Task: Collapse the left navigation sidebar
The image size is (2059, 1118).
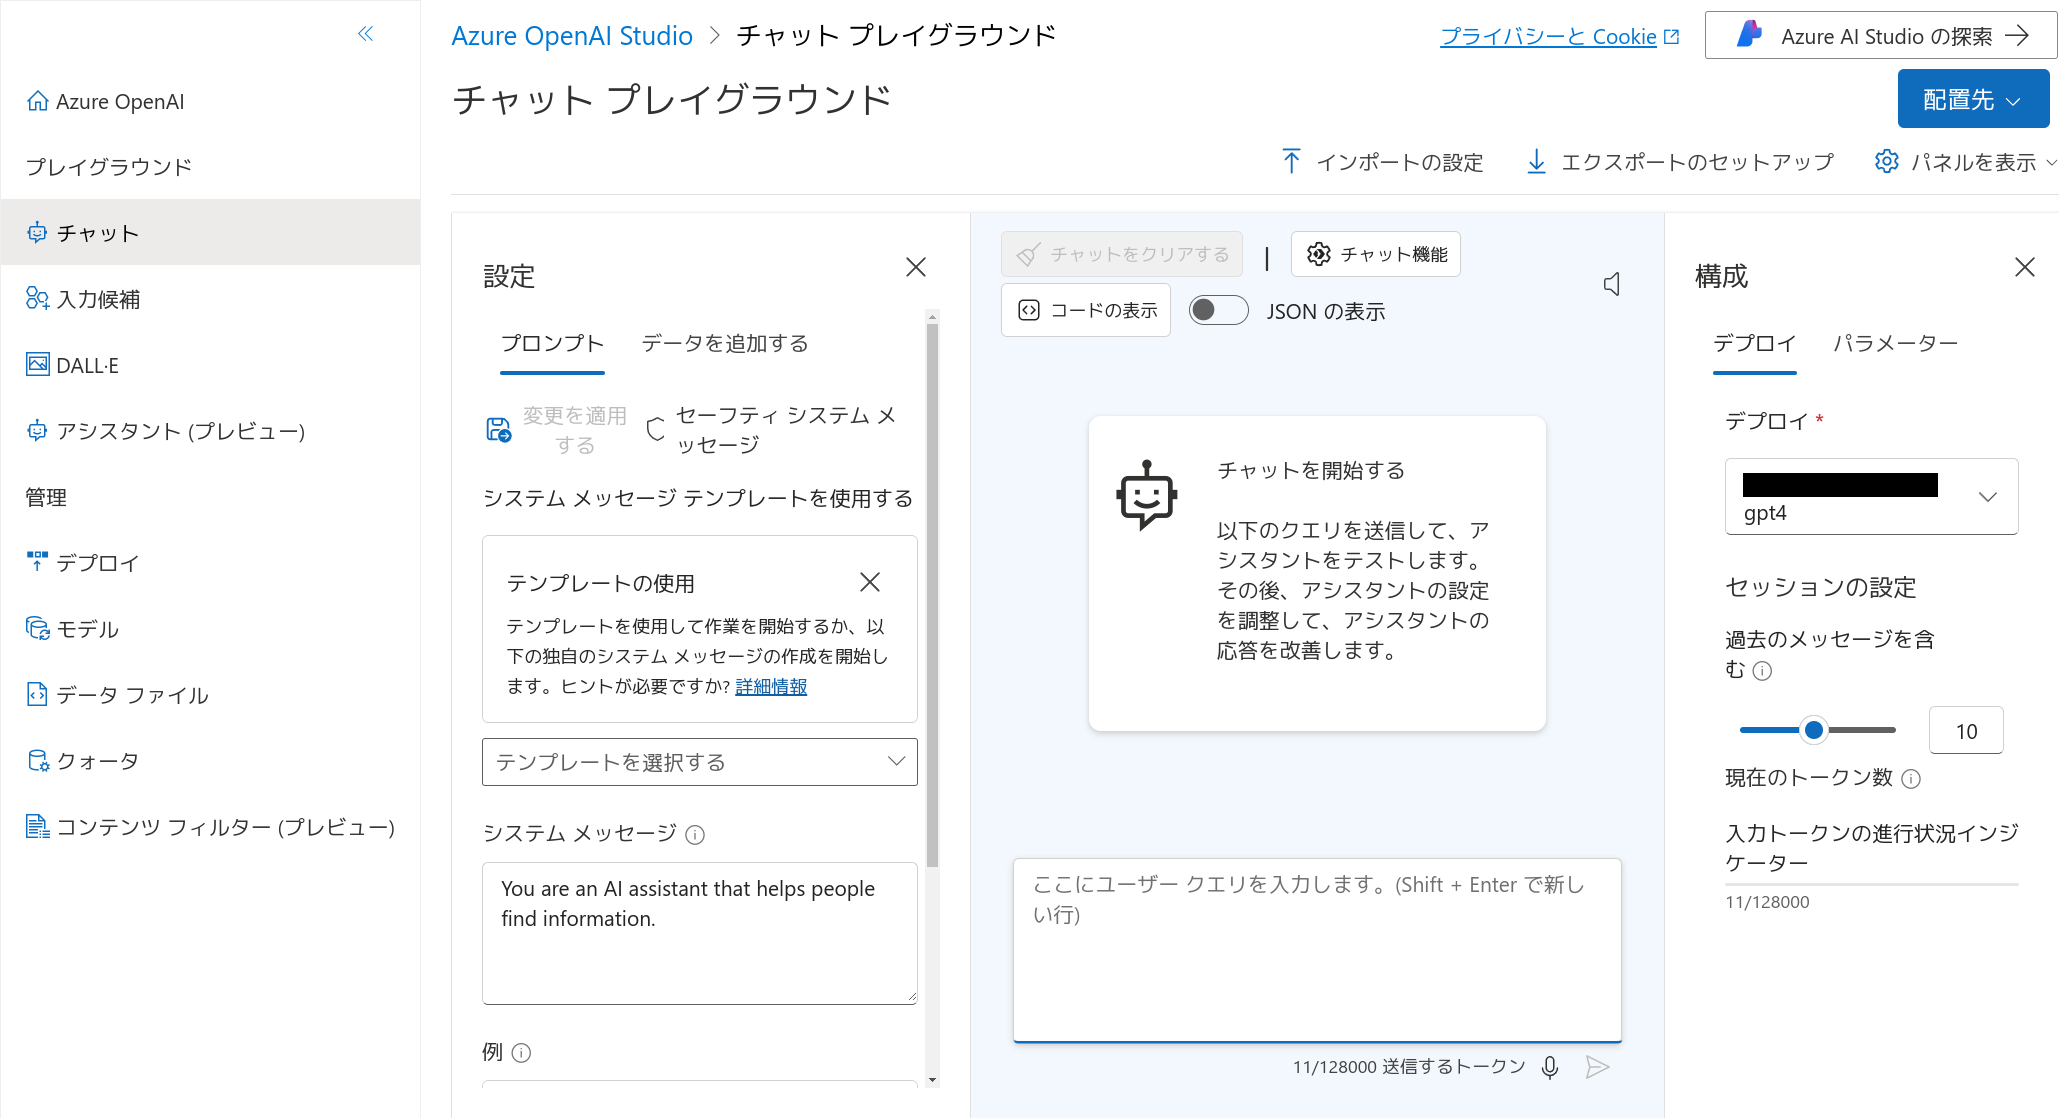Action: [366, 34]
